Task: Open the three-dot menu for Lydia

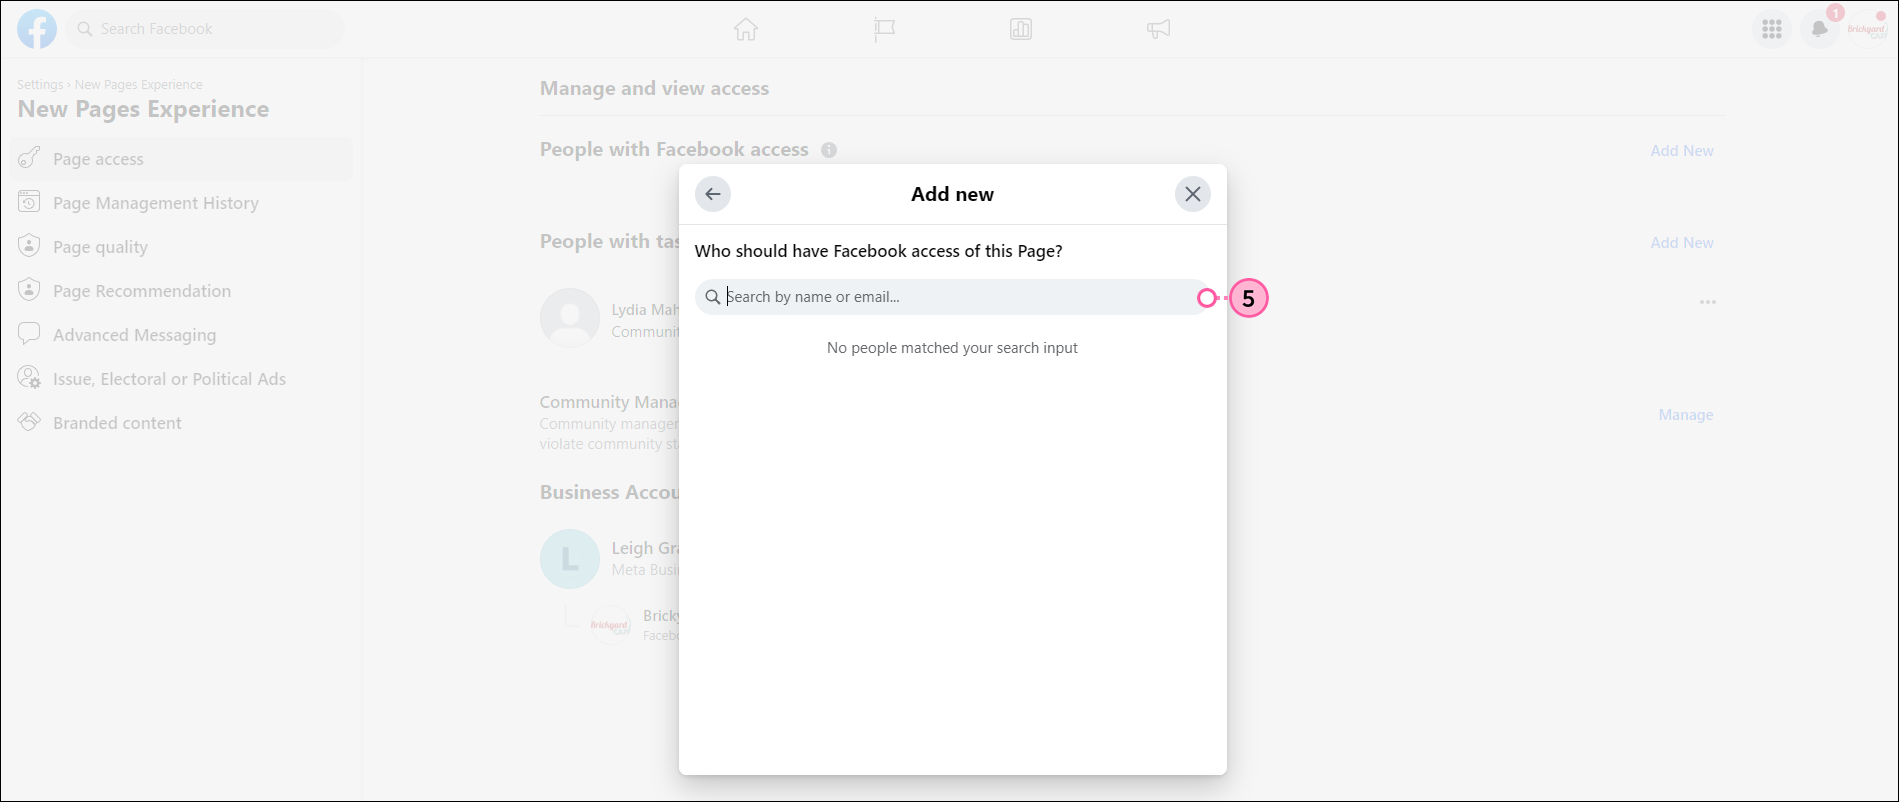Action: click(x=1708, y=302)
